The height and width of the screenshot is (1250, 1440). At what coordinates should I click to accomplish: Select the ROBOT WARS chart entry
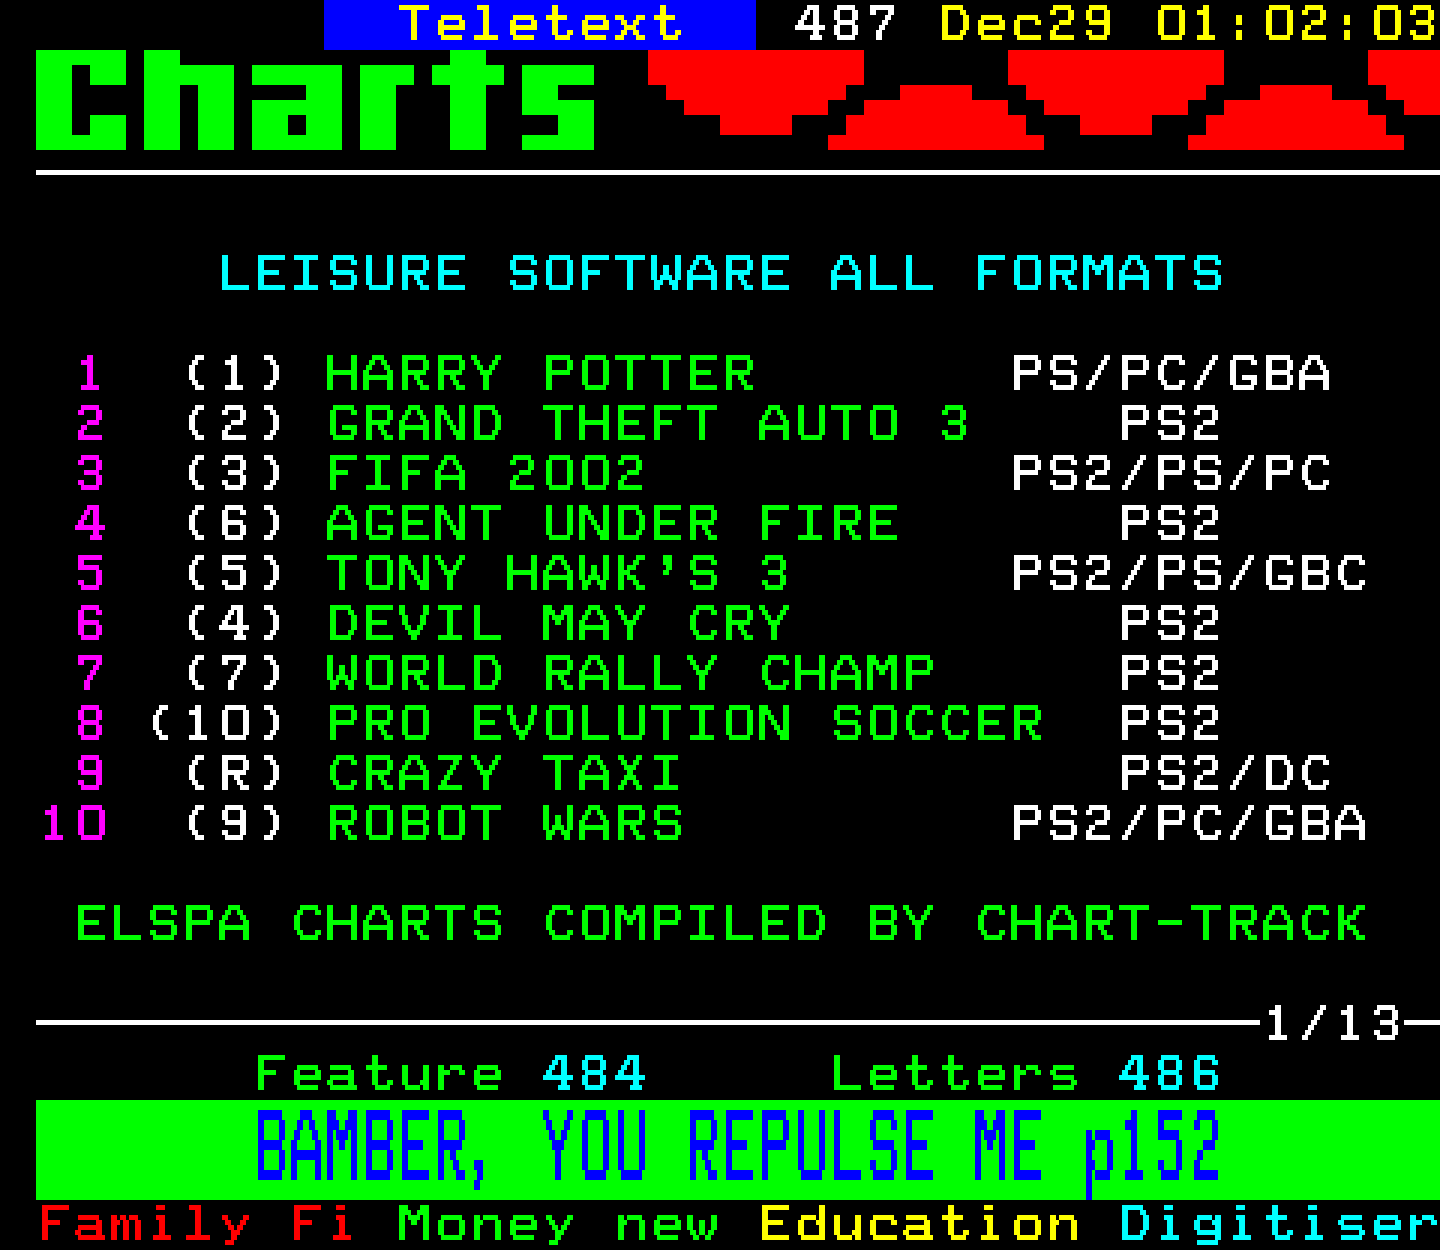pos(504,824)
